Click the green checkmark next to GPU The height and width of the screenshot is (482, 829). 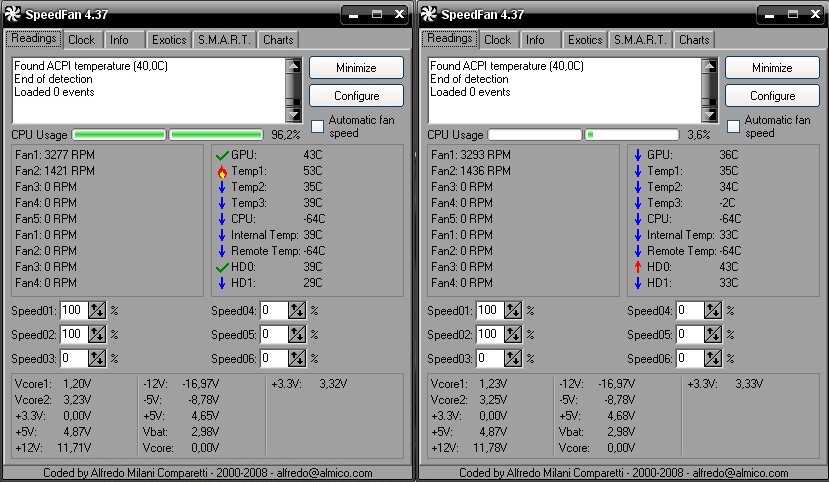[222, 155]
